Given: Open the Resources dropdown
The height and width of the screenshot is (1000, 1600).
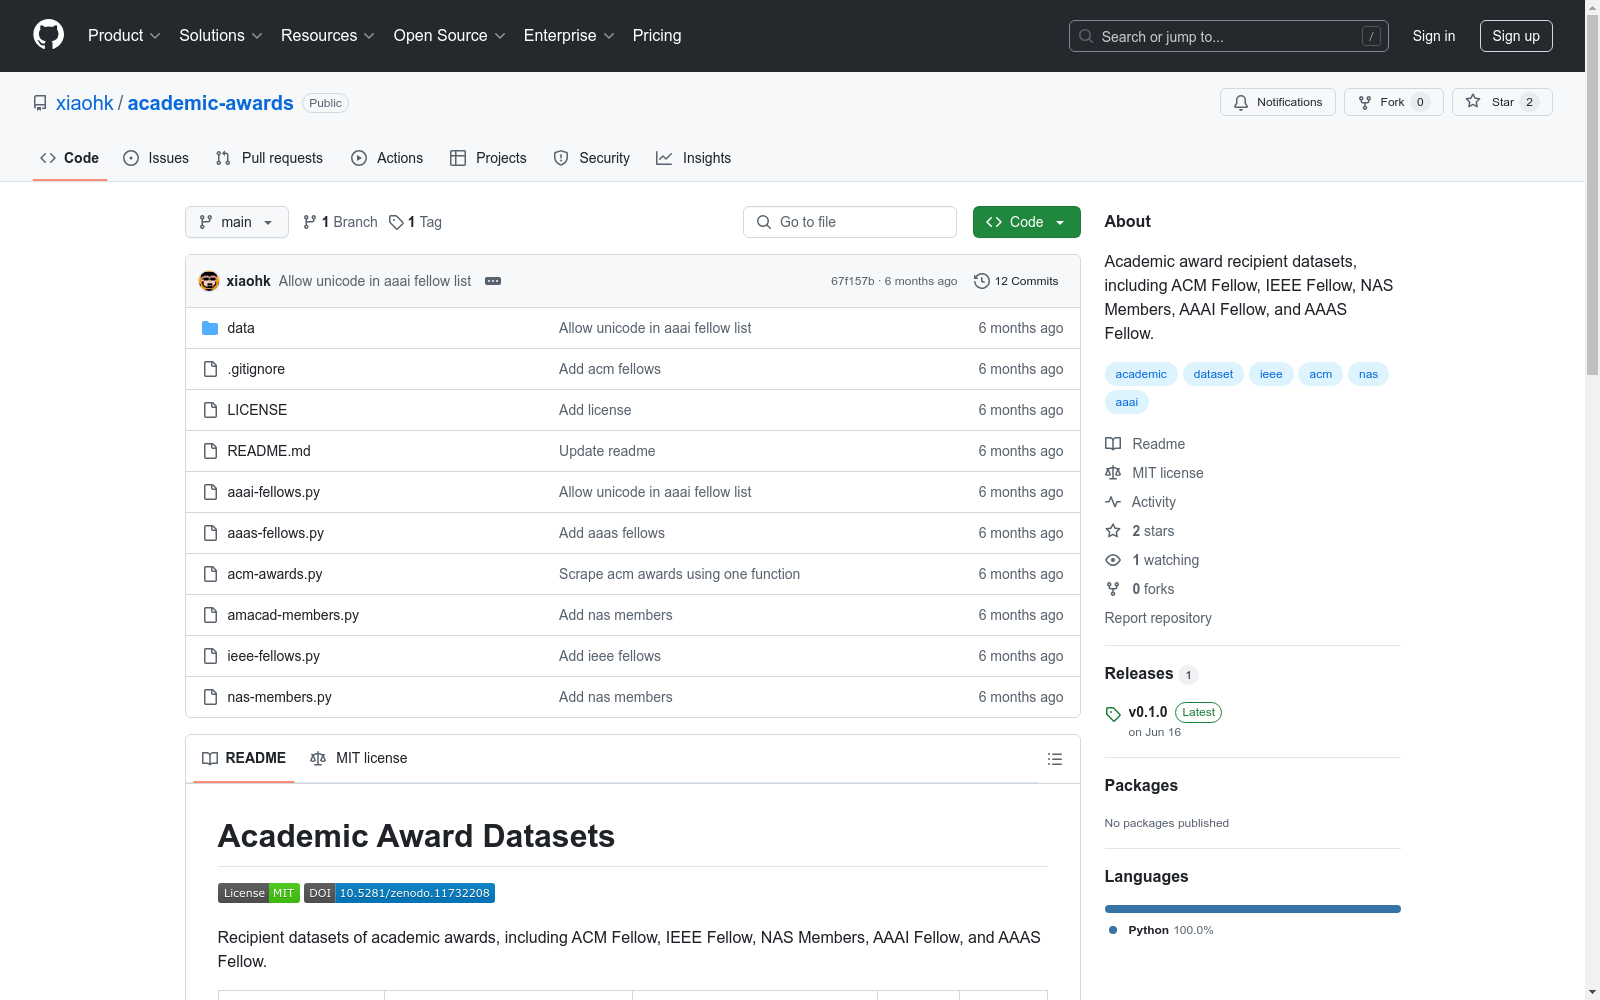Looking at the screenshot, I should tap(328, 36).
